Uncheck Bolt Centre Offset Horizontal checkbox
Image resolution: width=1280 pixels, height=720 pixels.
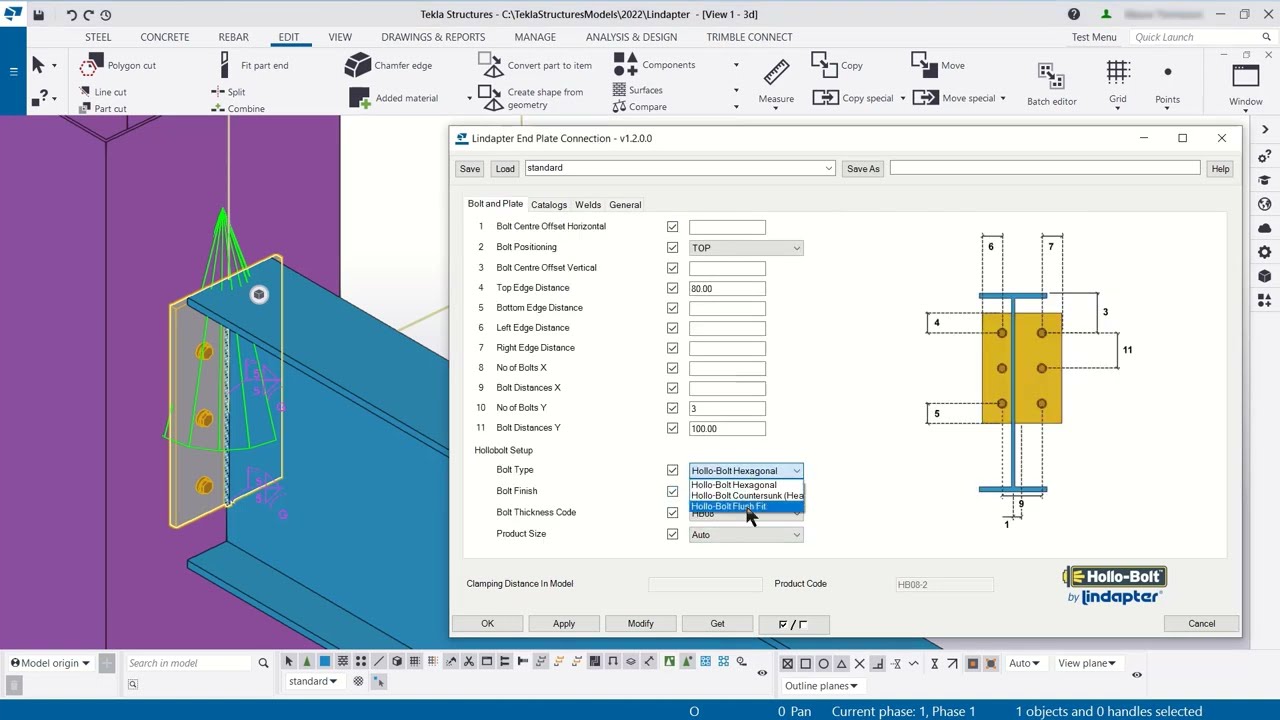[x=672, y=227]
